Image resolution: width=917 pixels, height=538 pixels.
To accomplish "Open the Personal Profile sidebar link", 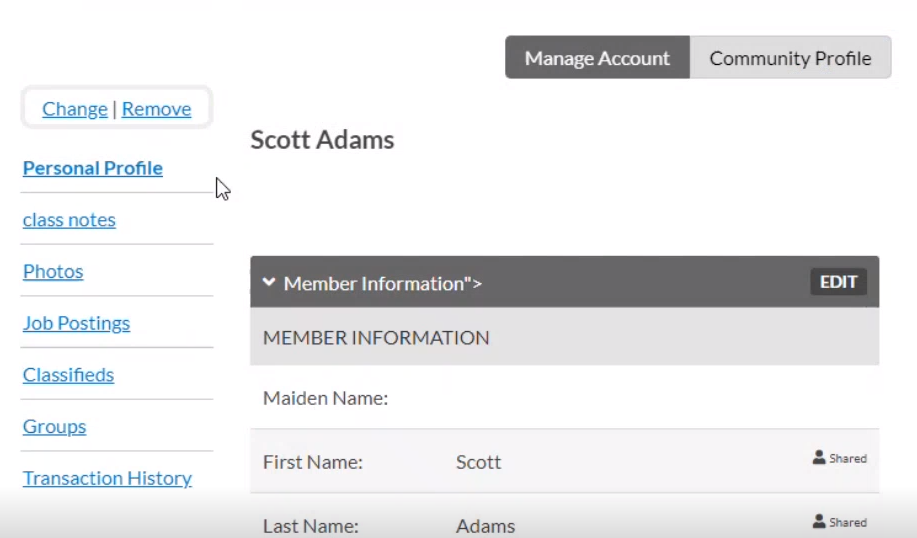I will (x=93, y=168).
